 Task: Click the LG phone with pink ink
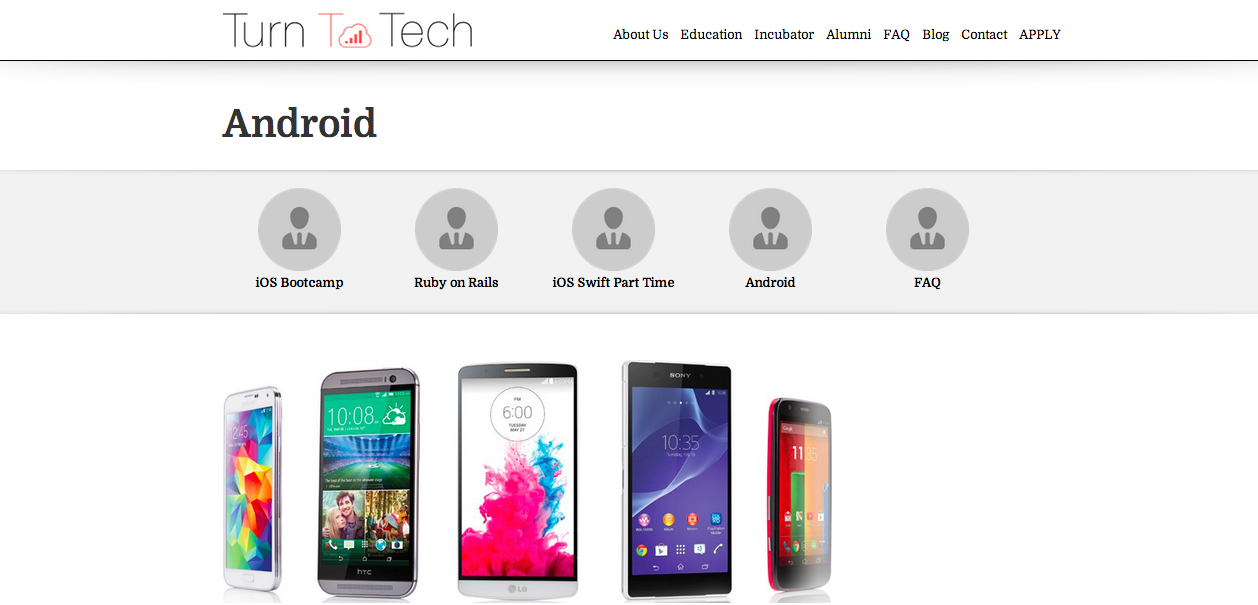tap(517, 481)
